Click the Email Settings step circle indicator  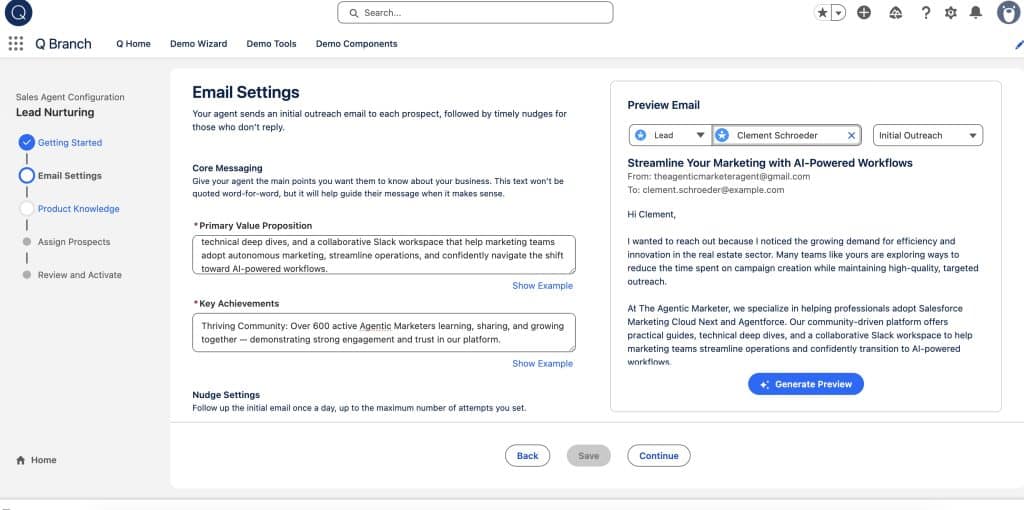[27, 176]
